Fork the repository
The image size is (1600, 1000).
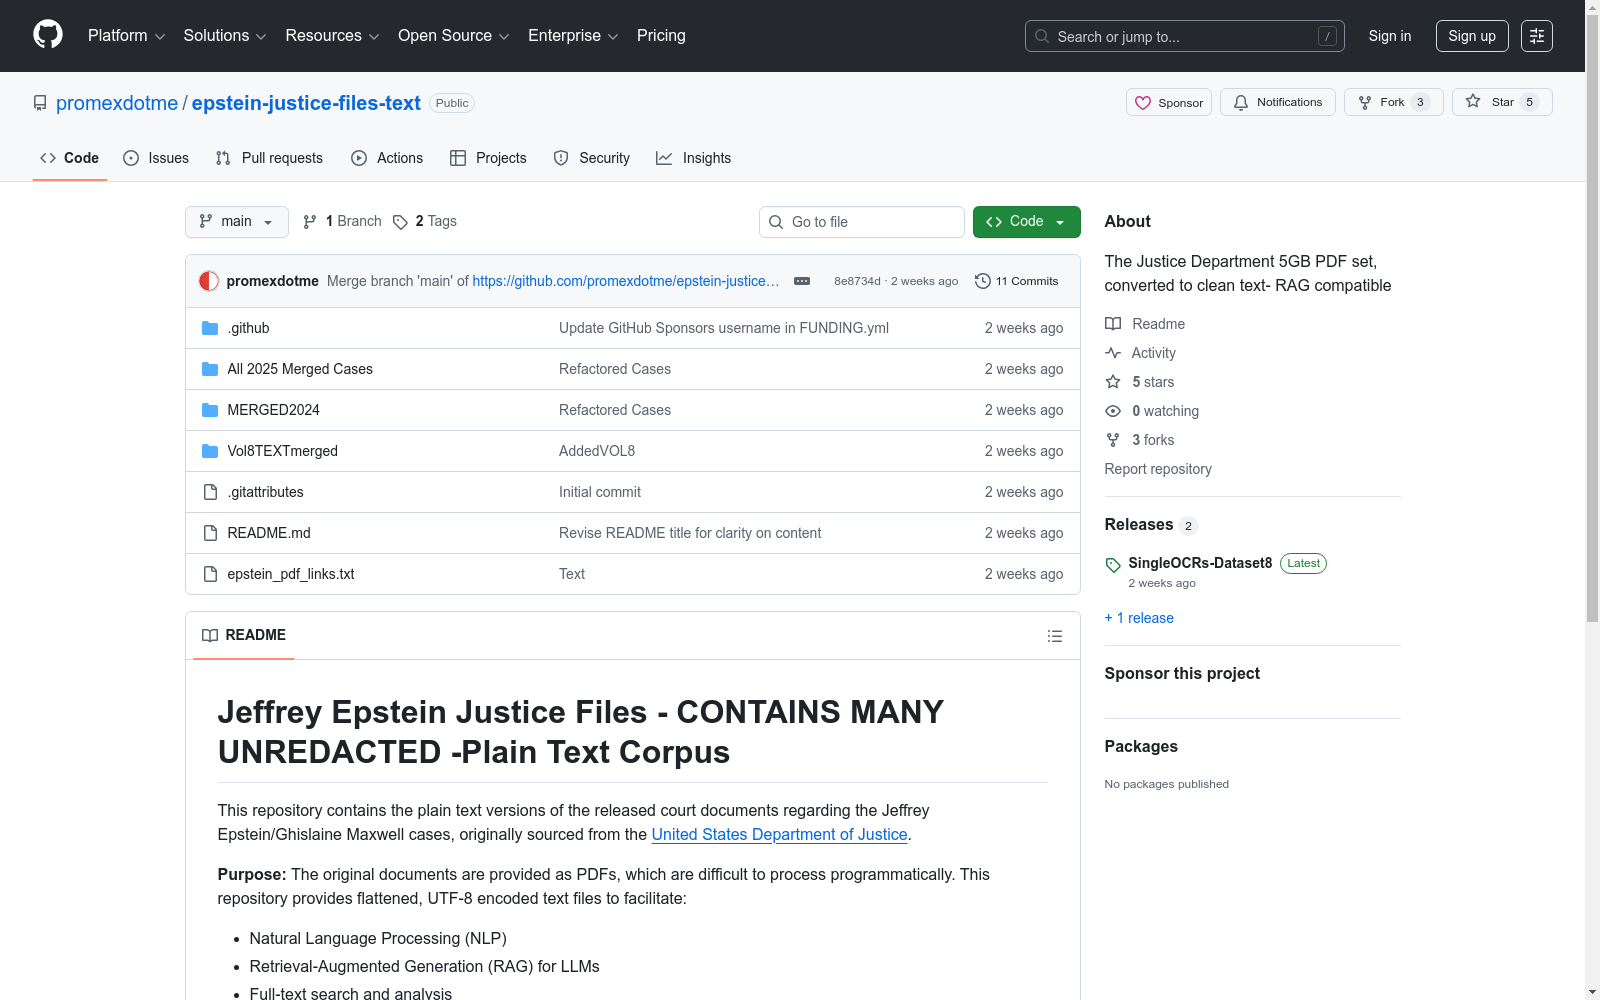pos(1394,102)
